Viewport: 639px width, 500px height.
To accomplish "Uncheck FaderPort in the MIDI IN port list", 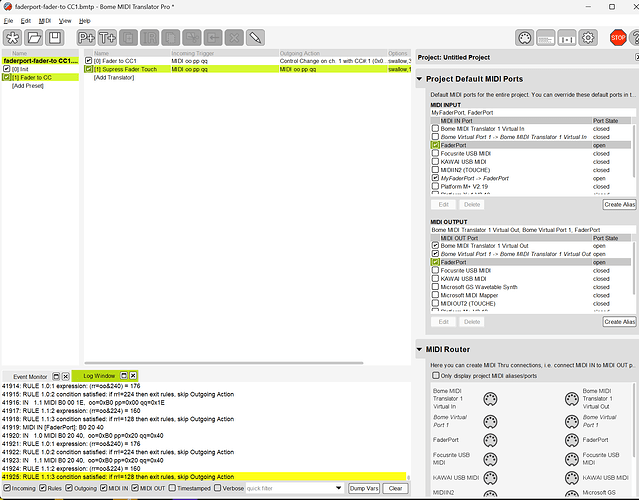I will pos(435,145).
